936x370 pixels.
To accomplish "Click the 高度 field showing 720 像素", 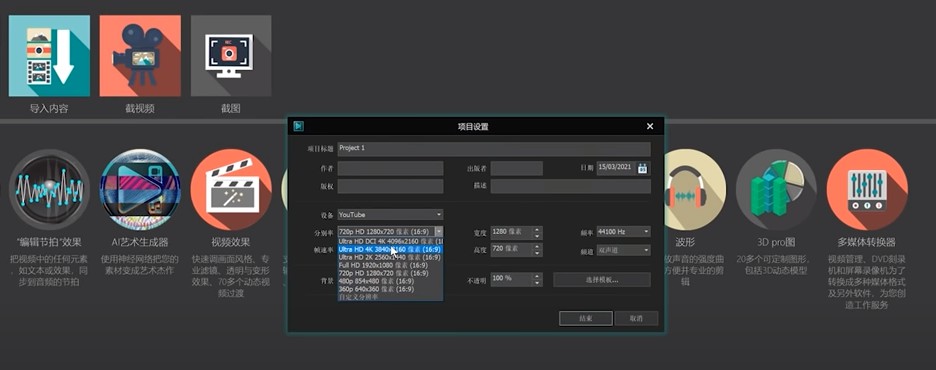I will pos(512,250).
